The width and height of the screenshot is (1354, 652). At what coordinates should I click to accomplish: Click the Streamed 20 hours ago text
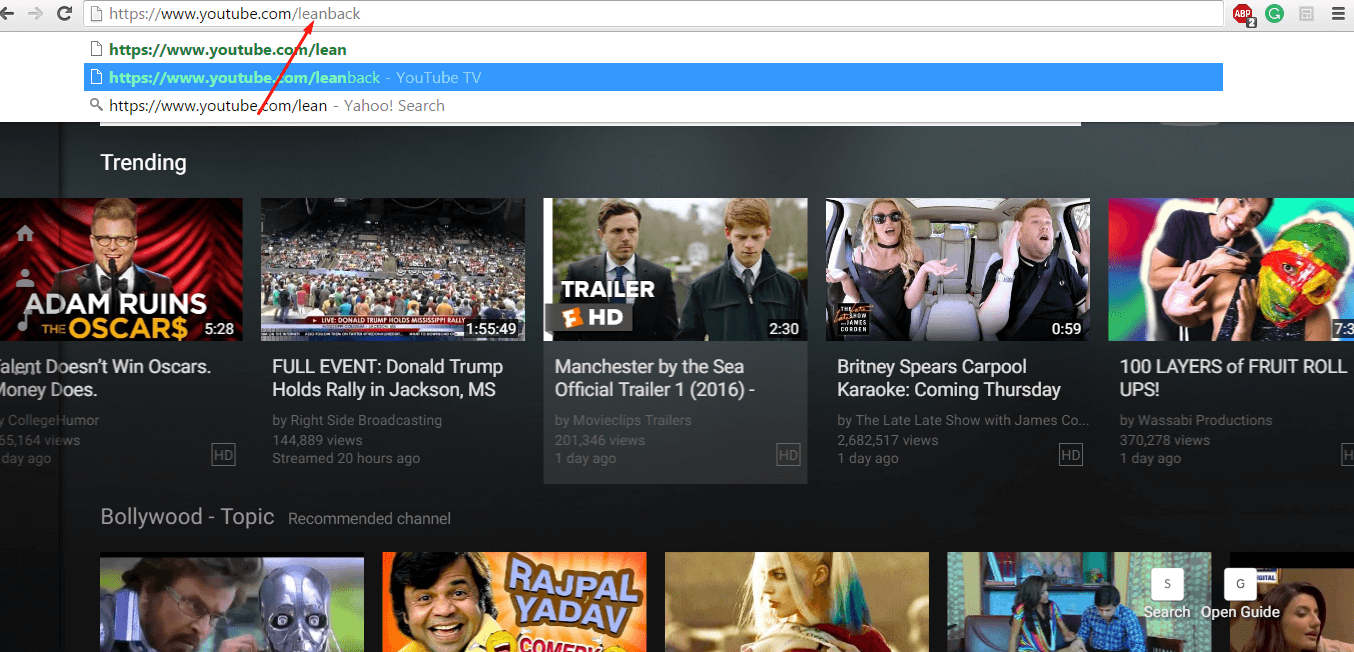[x=346, y=458]
